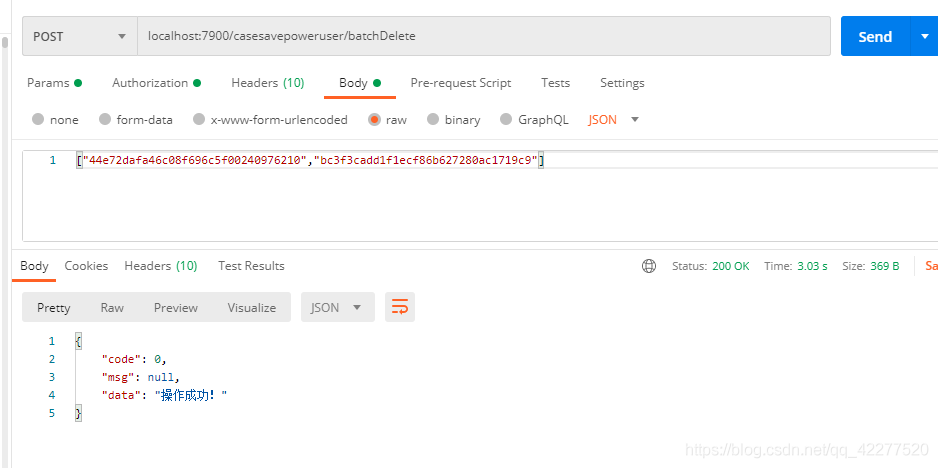Click the request URL field

[483, 36]
